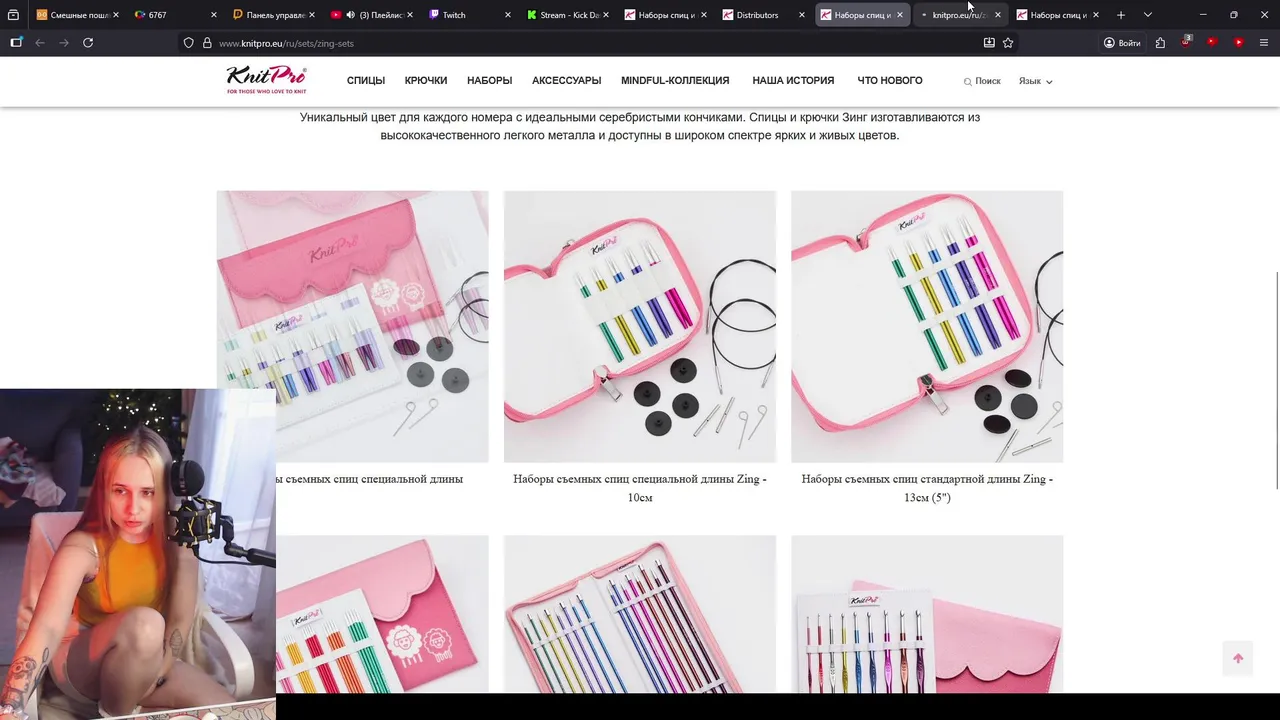Click the "Уникальный цвет для каждого номера" paragraph
The height and width of the screenshot is (720, 1280).
pos(640,126)
